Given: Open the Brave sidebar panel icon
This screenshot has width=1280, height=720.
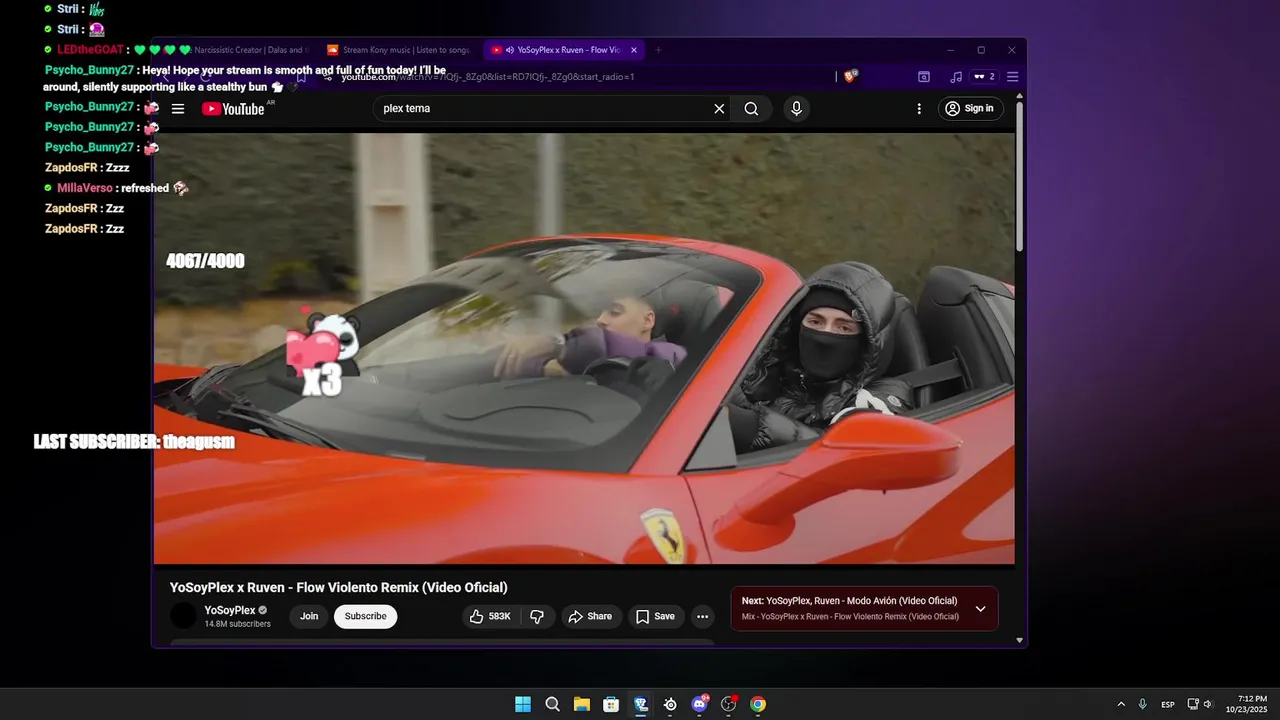Looking at the screenshot, I should 924,77.
